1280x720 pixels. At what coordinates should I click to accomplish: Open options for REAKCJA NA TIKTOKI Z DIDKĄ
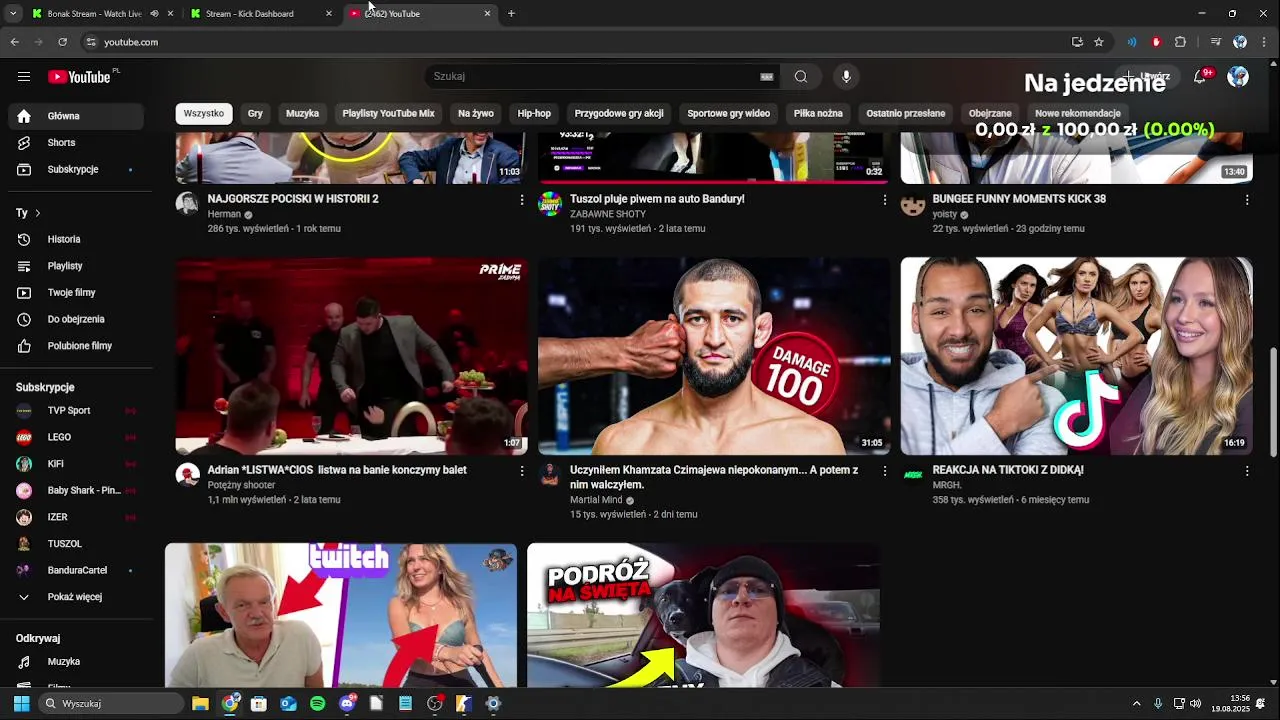(x=1246, y=471)
